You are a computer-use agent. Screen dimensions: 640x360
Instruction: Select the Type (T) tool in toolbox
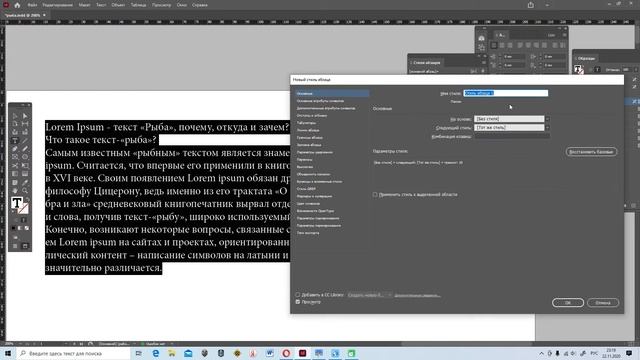[x=15, y=141]
